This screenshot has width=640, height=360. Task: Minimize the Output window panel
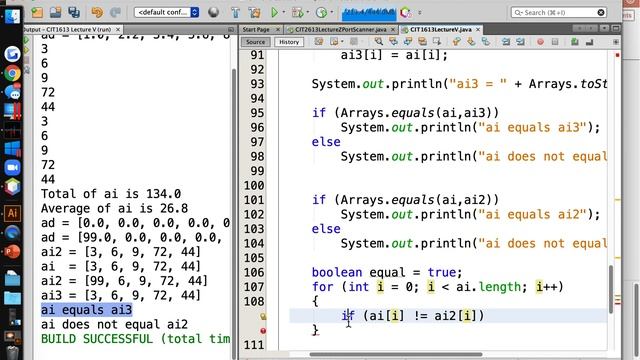(x=231, y=29)
